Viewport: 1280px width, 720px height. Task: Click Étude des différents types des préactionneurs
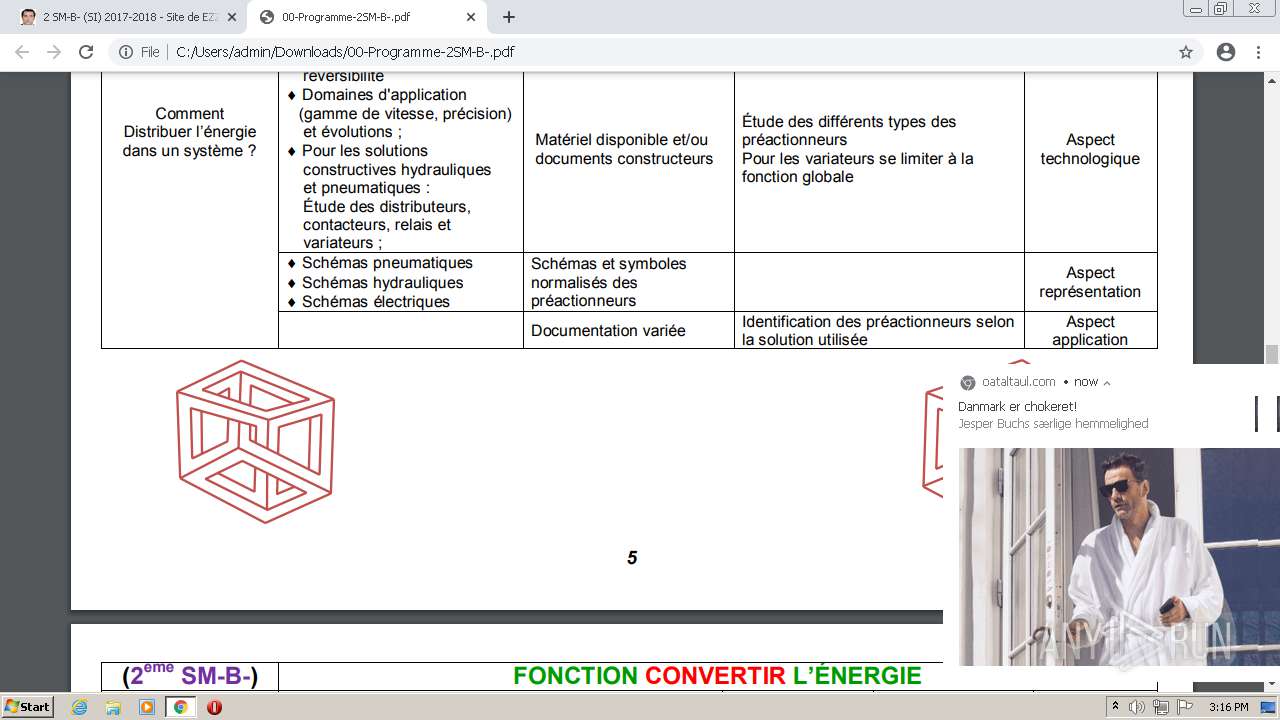tap(849, 131)
